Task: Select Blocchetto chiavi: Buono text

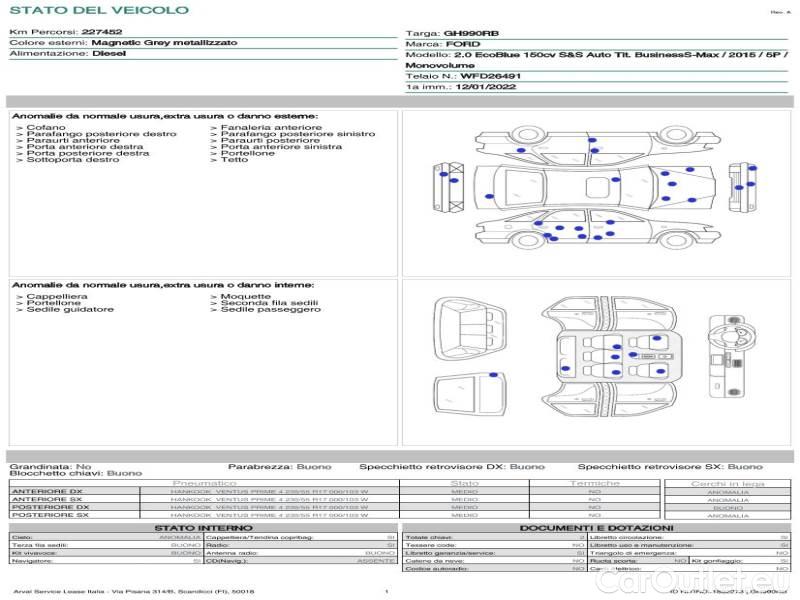Action: point(76,473)
